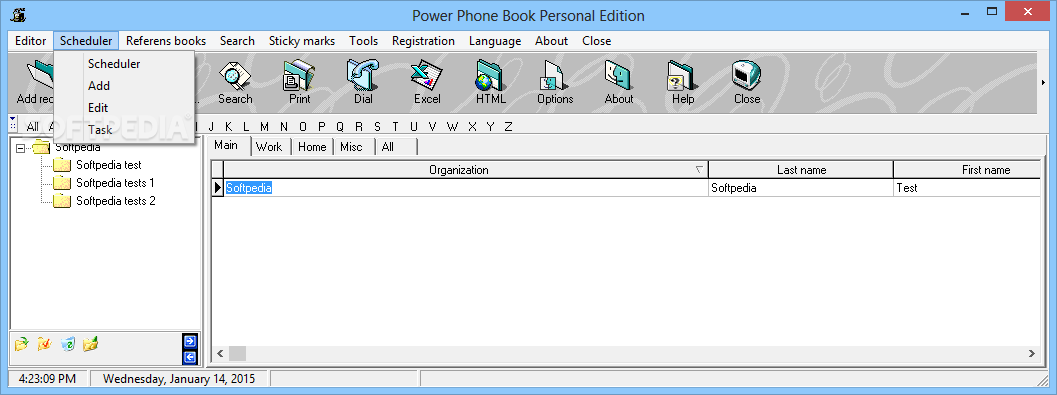Image resolution: width=1057 pixels, height=395 pixels.
Task: Click the date in status bar
Action: click(x=179, y=379)
